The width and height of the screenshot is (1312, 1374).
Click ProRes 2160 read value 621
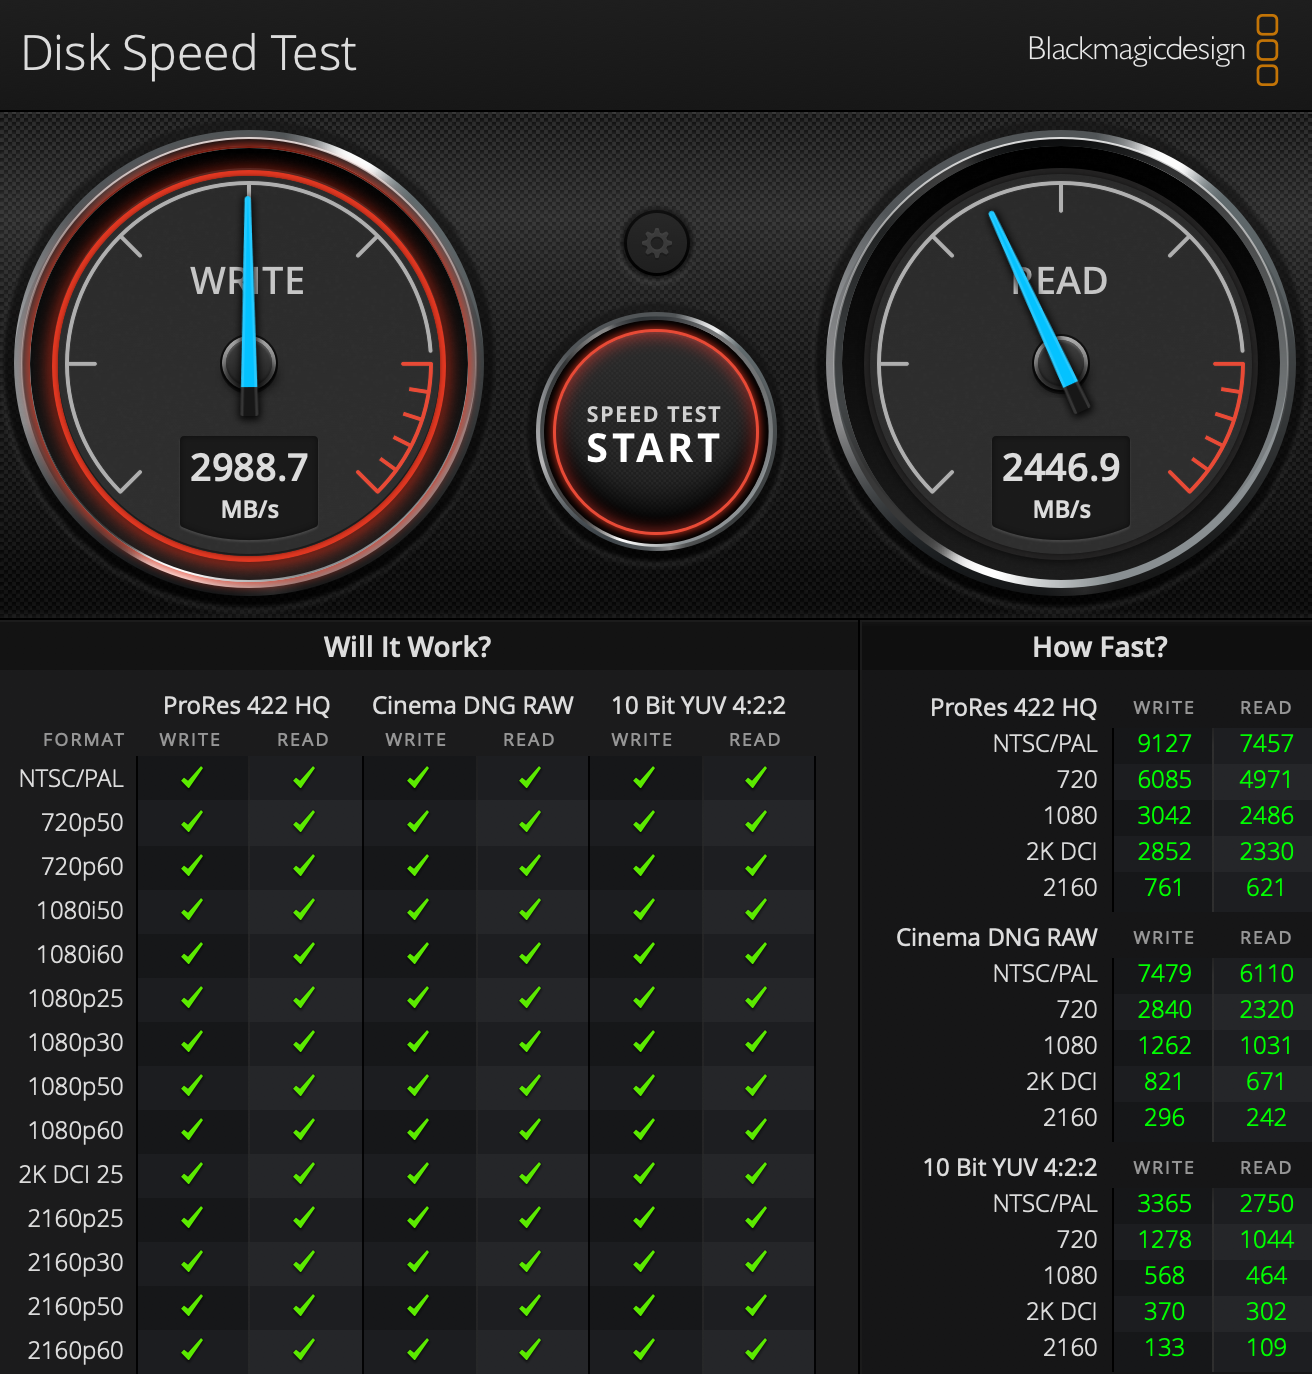(x=1266, y=887)
